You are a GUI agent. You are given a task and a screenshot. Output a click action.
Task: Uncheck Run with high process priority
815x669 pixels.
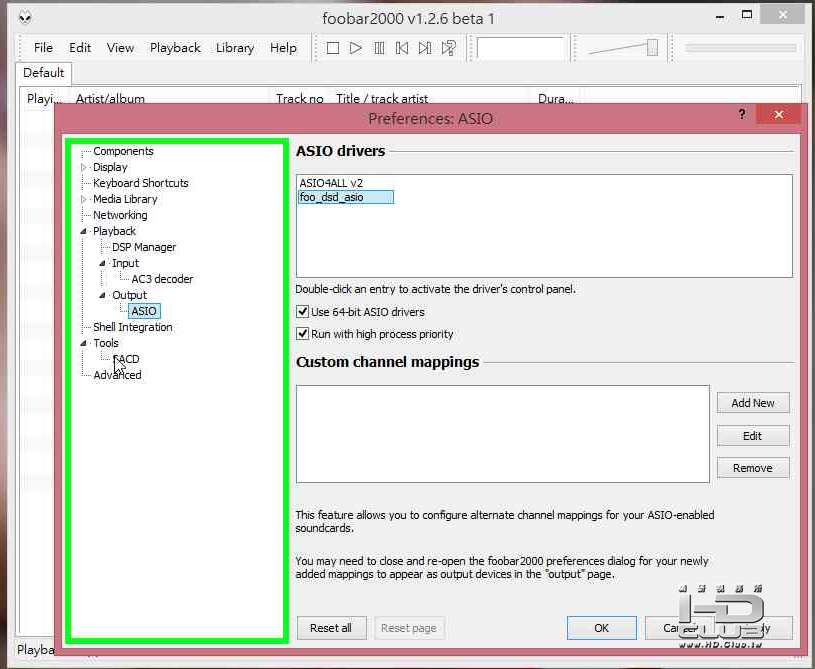303,334
